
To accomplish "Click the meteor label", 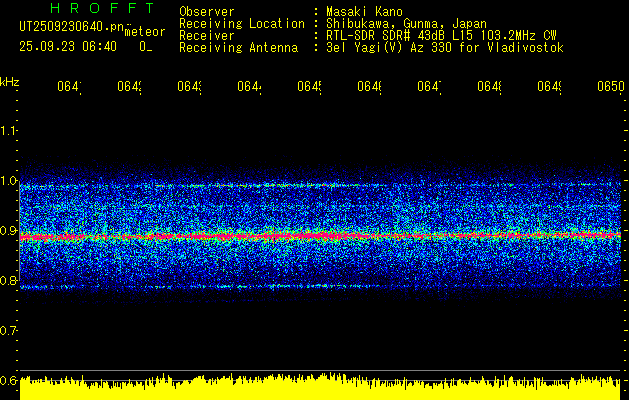I will [144, 32].
